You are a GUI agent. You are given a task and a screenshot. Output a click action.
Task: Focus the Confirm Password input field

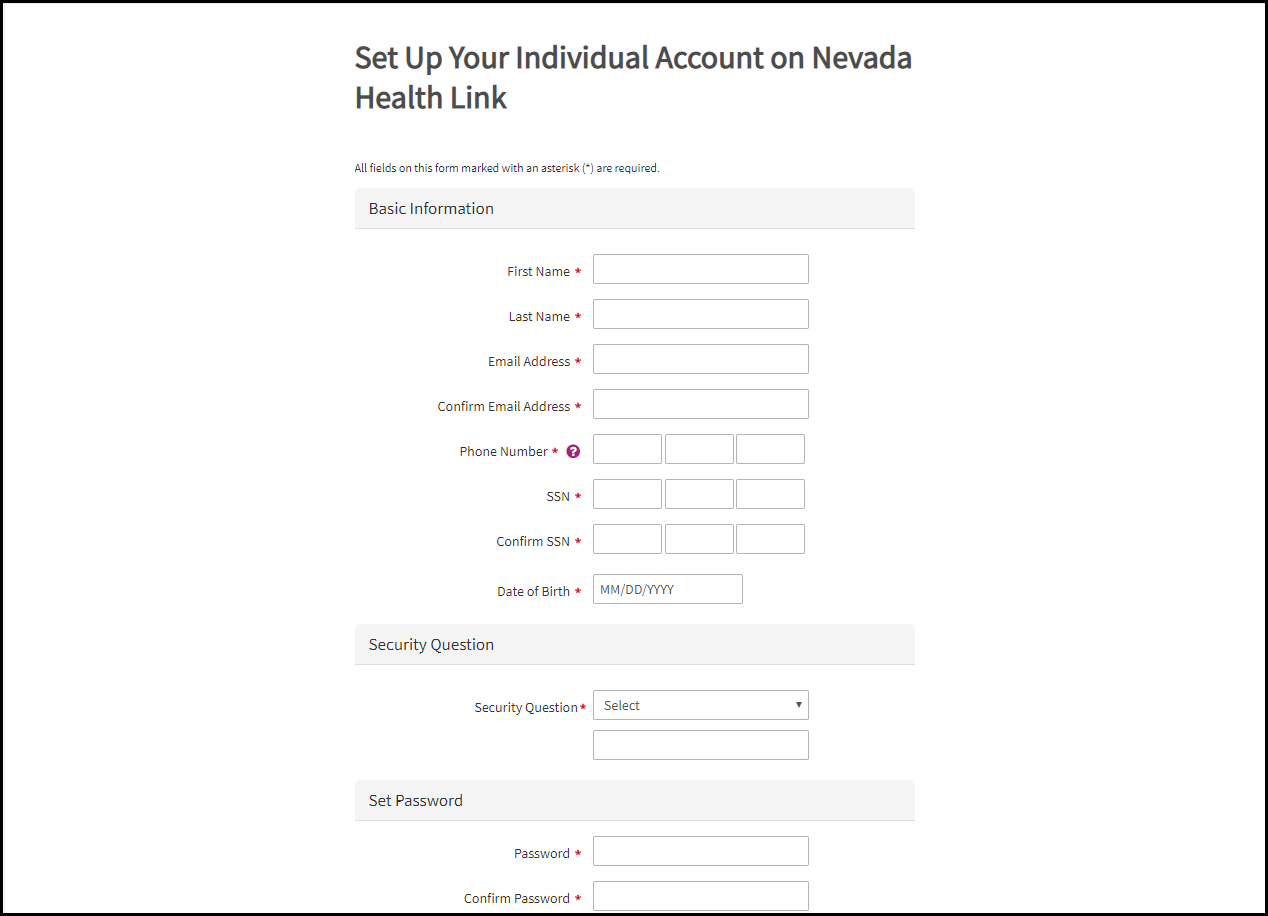(701, 896)
